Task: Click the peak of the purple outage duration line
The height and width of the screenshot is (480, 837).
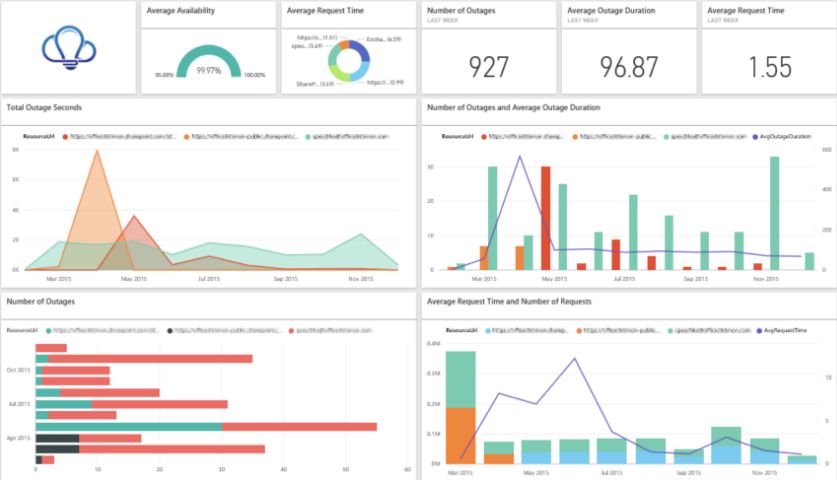Action: click(x=520, y=157)
